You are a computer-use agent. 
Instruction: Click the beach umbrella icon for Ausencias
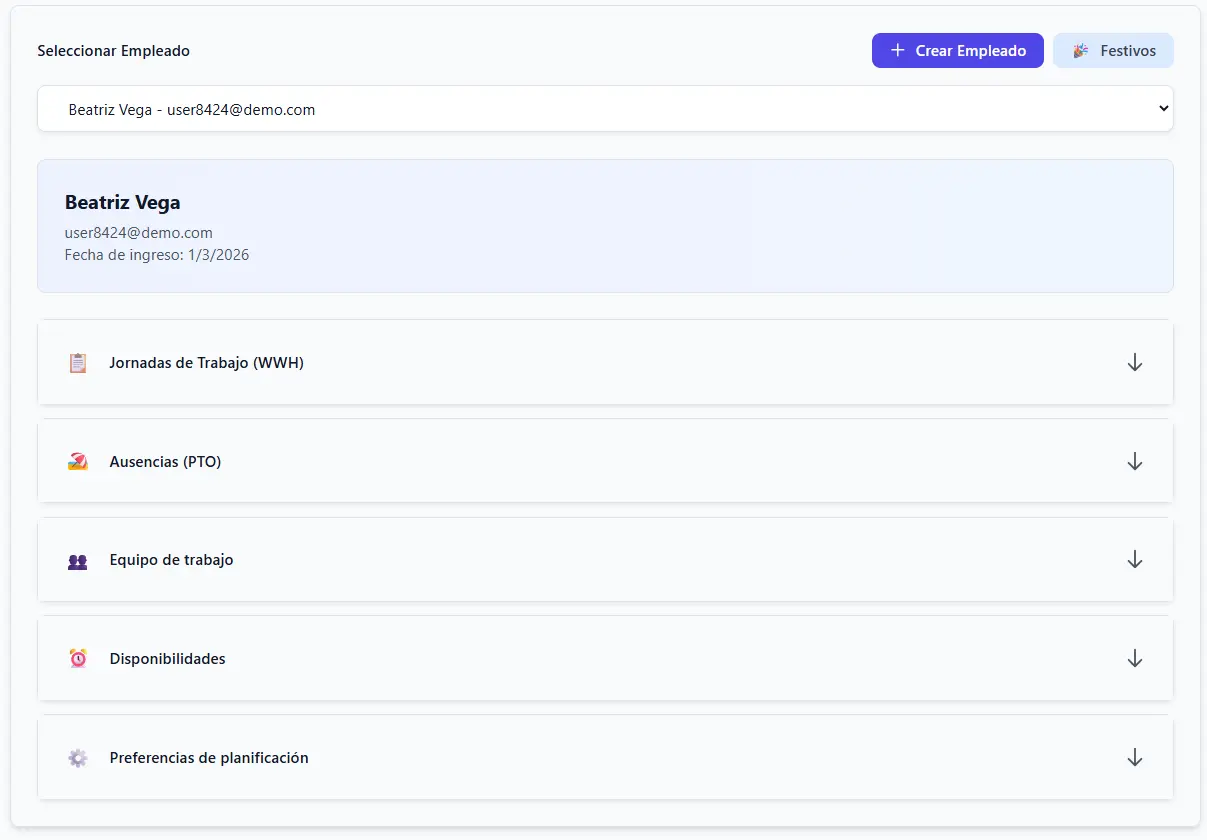point(78,462)
